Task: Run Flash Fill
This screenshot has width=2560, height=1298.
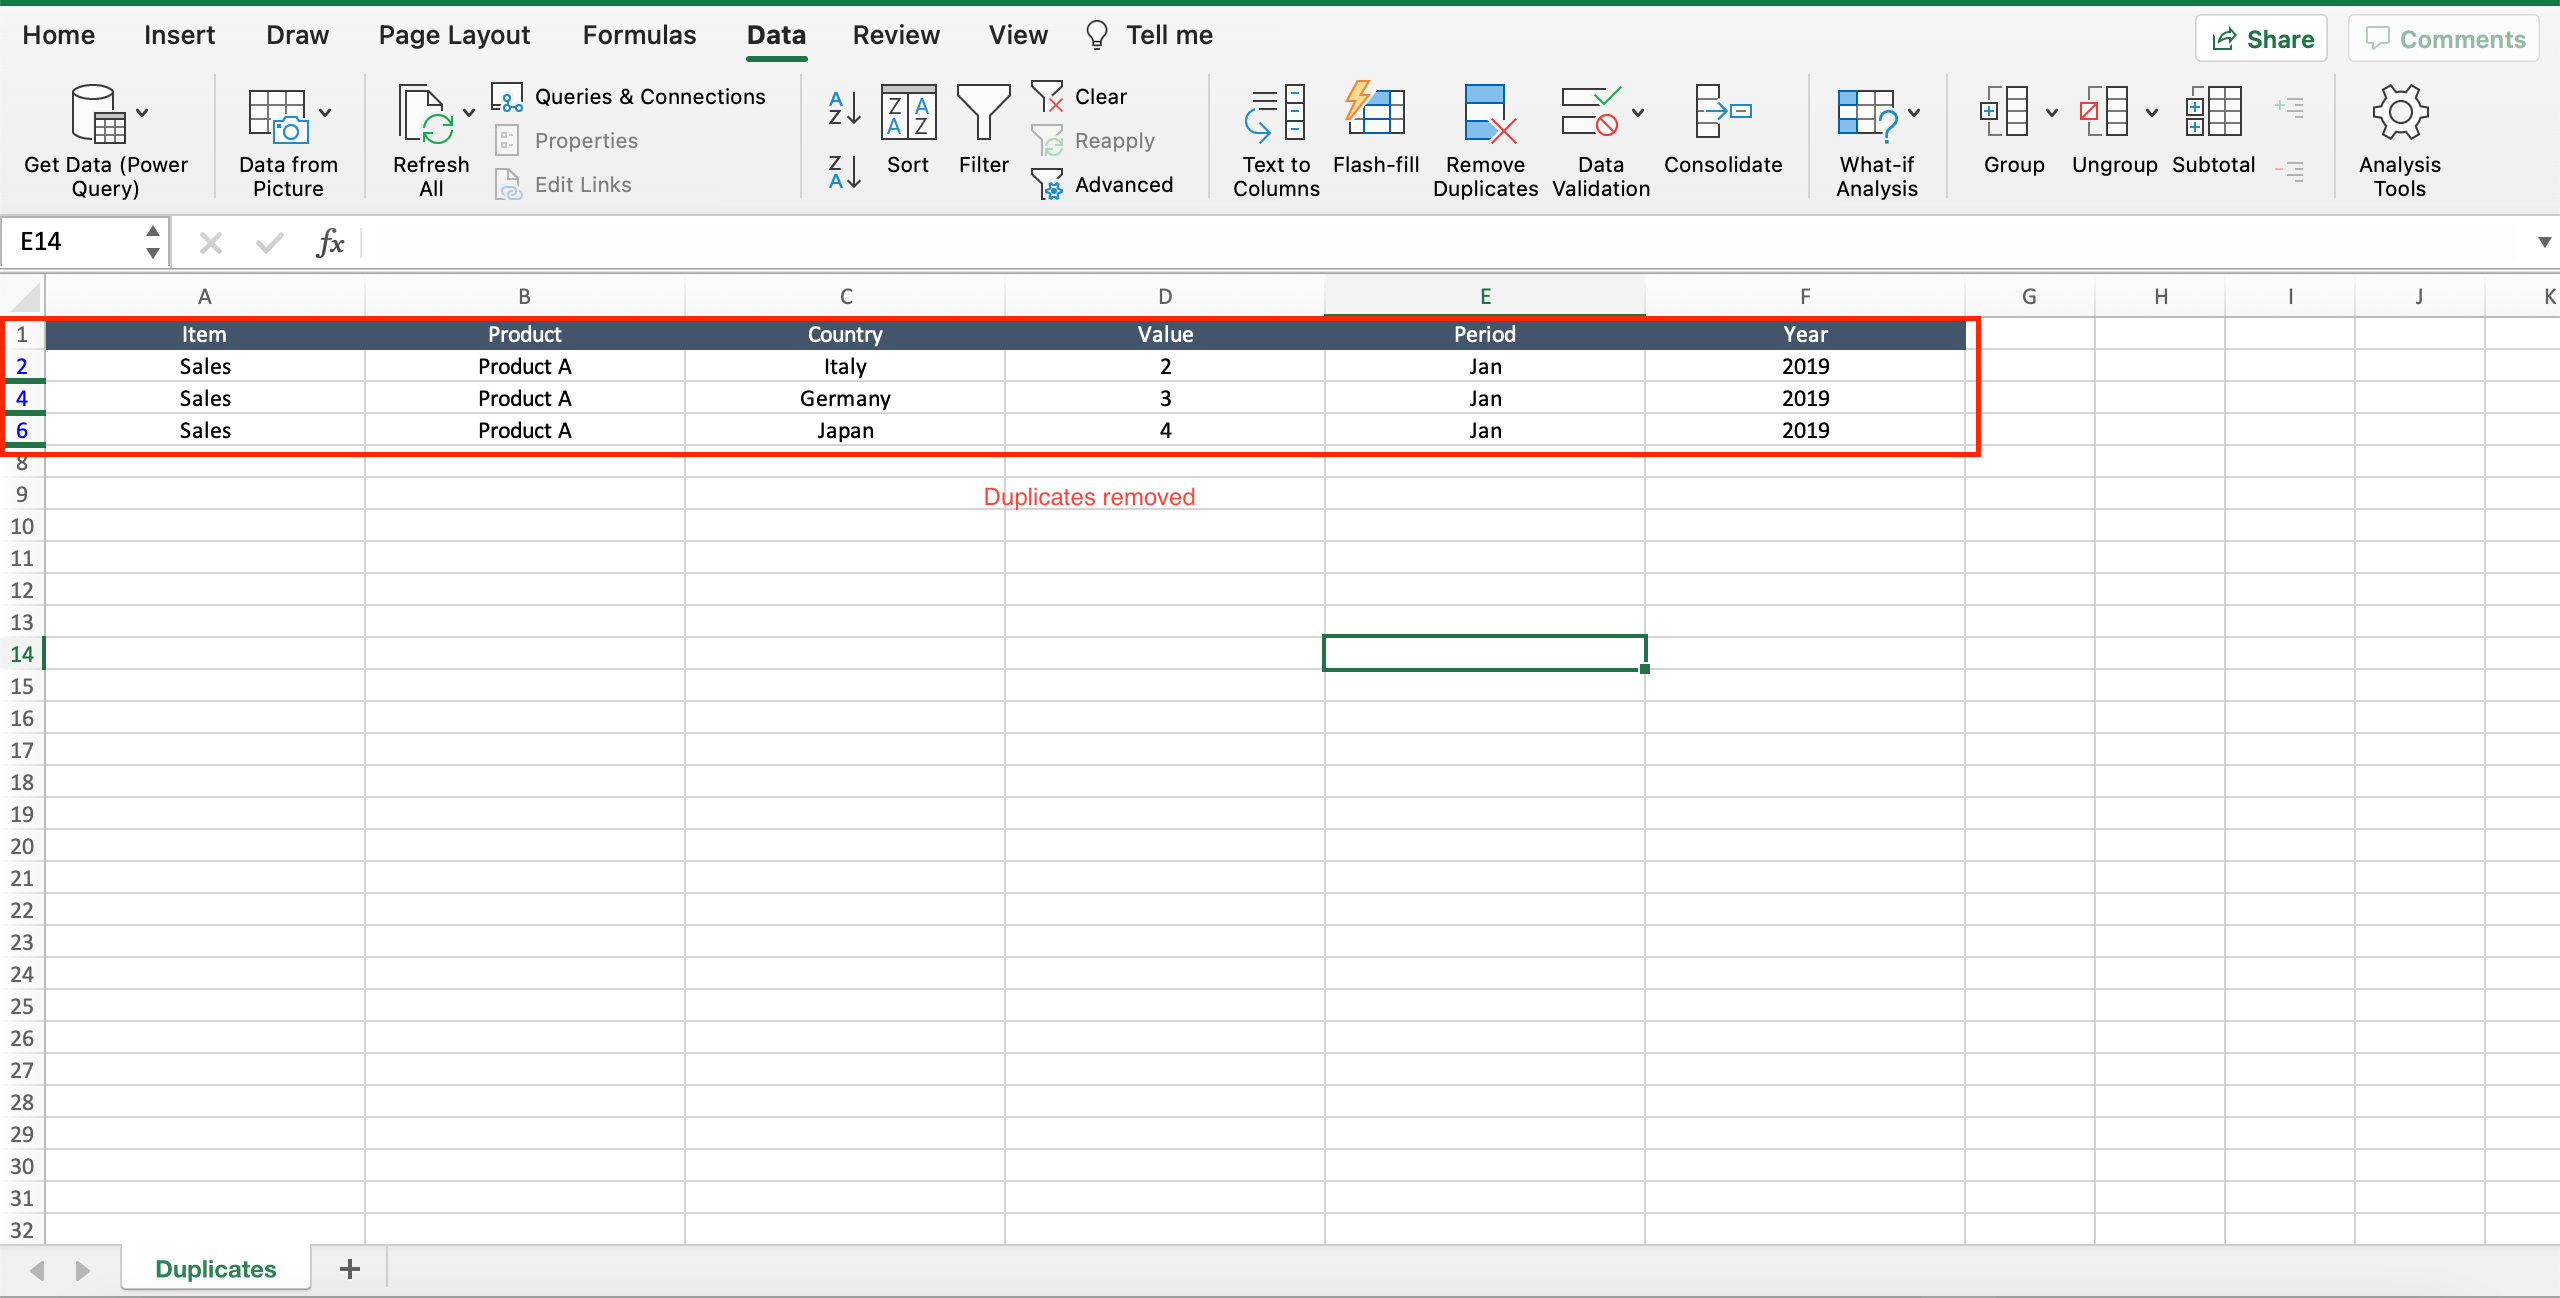Action: coord(1375,135)
